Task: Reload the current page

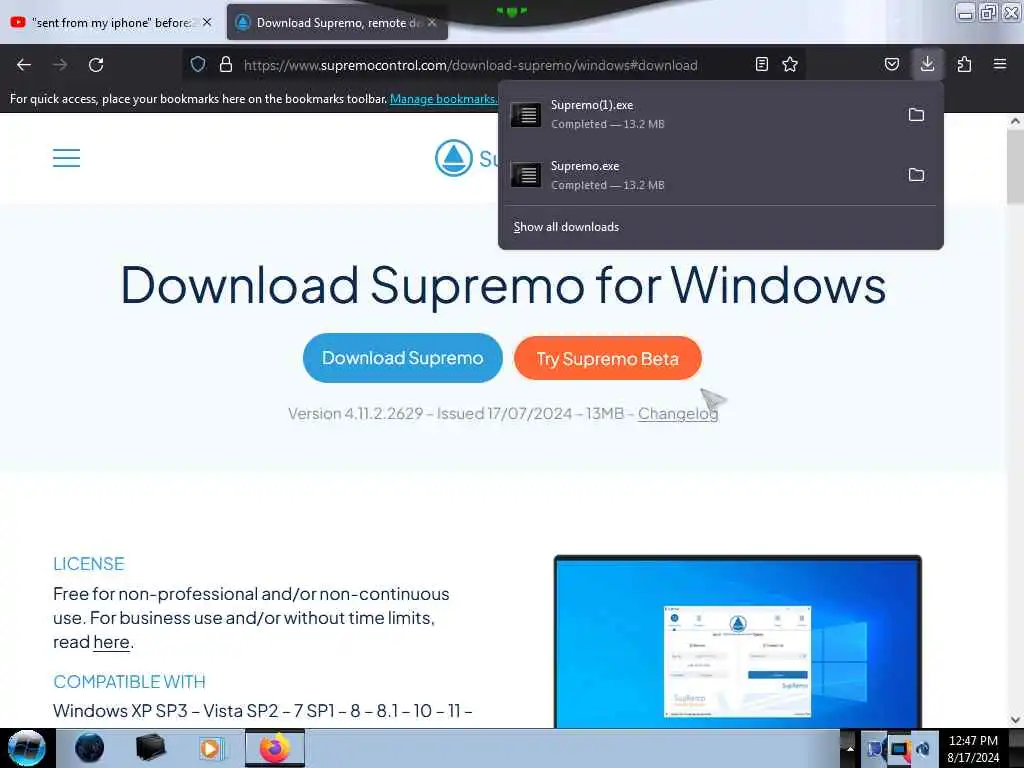Action: 96,65
